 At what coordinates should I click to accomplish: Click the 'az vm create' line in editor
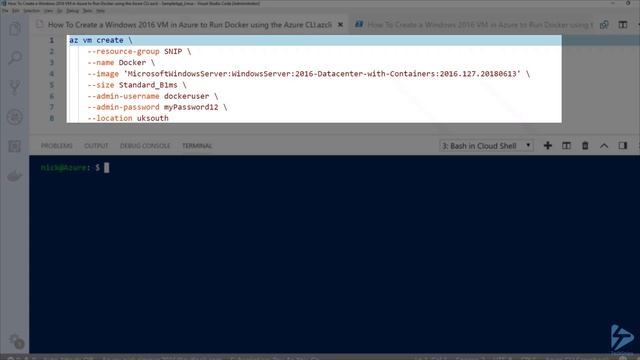(x=100, y=40)
